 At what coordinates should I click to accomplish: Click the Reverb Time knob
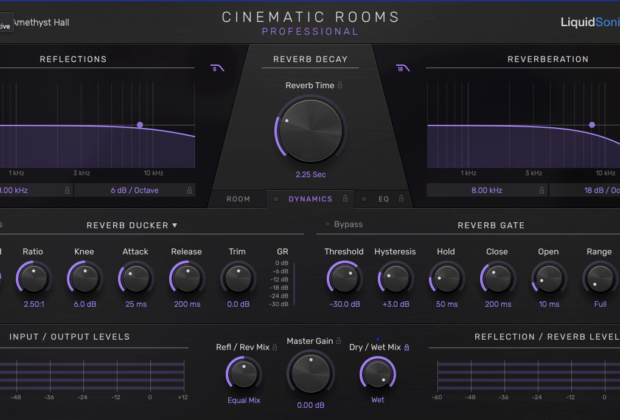pos(310,133)
